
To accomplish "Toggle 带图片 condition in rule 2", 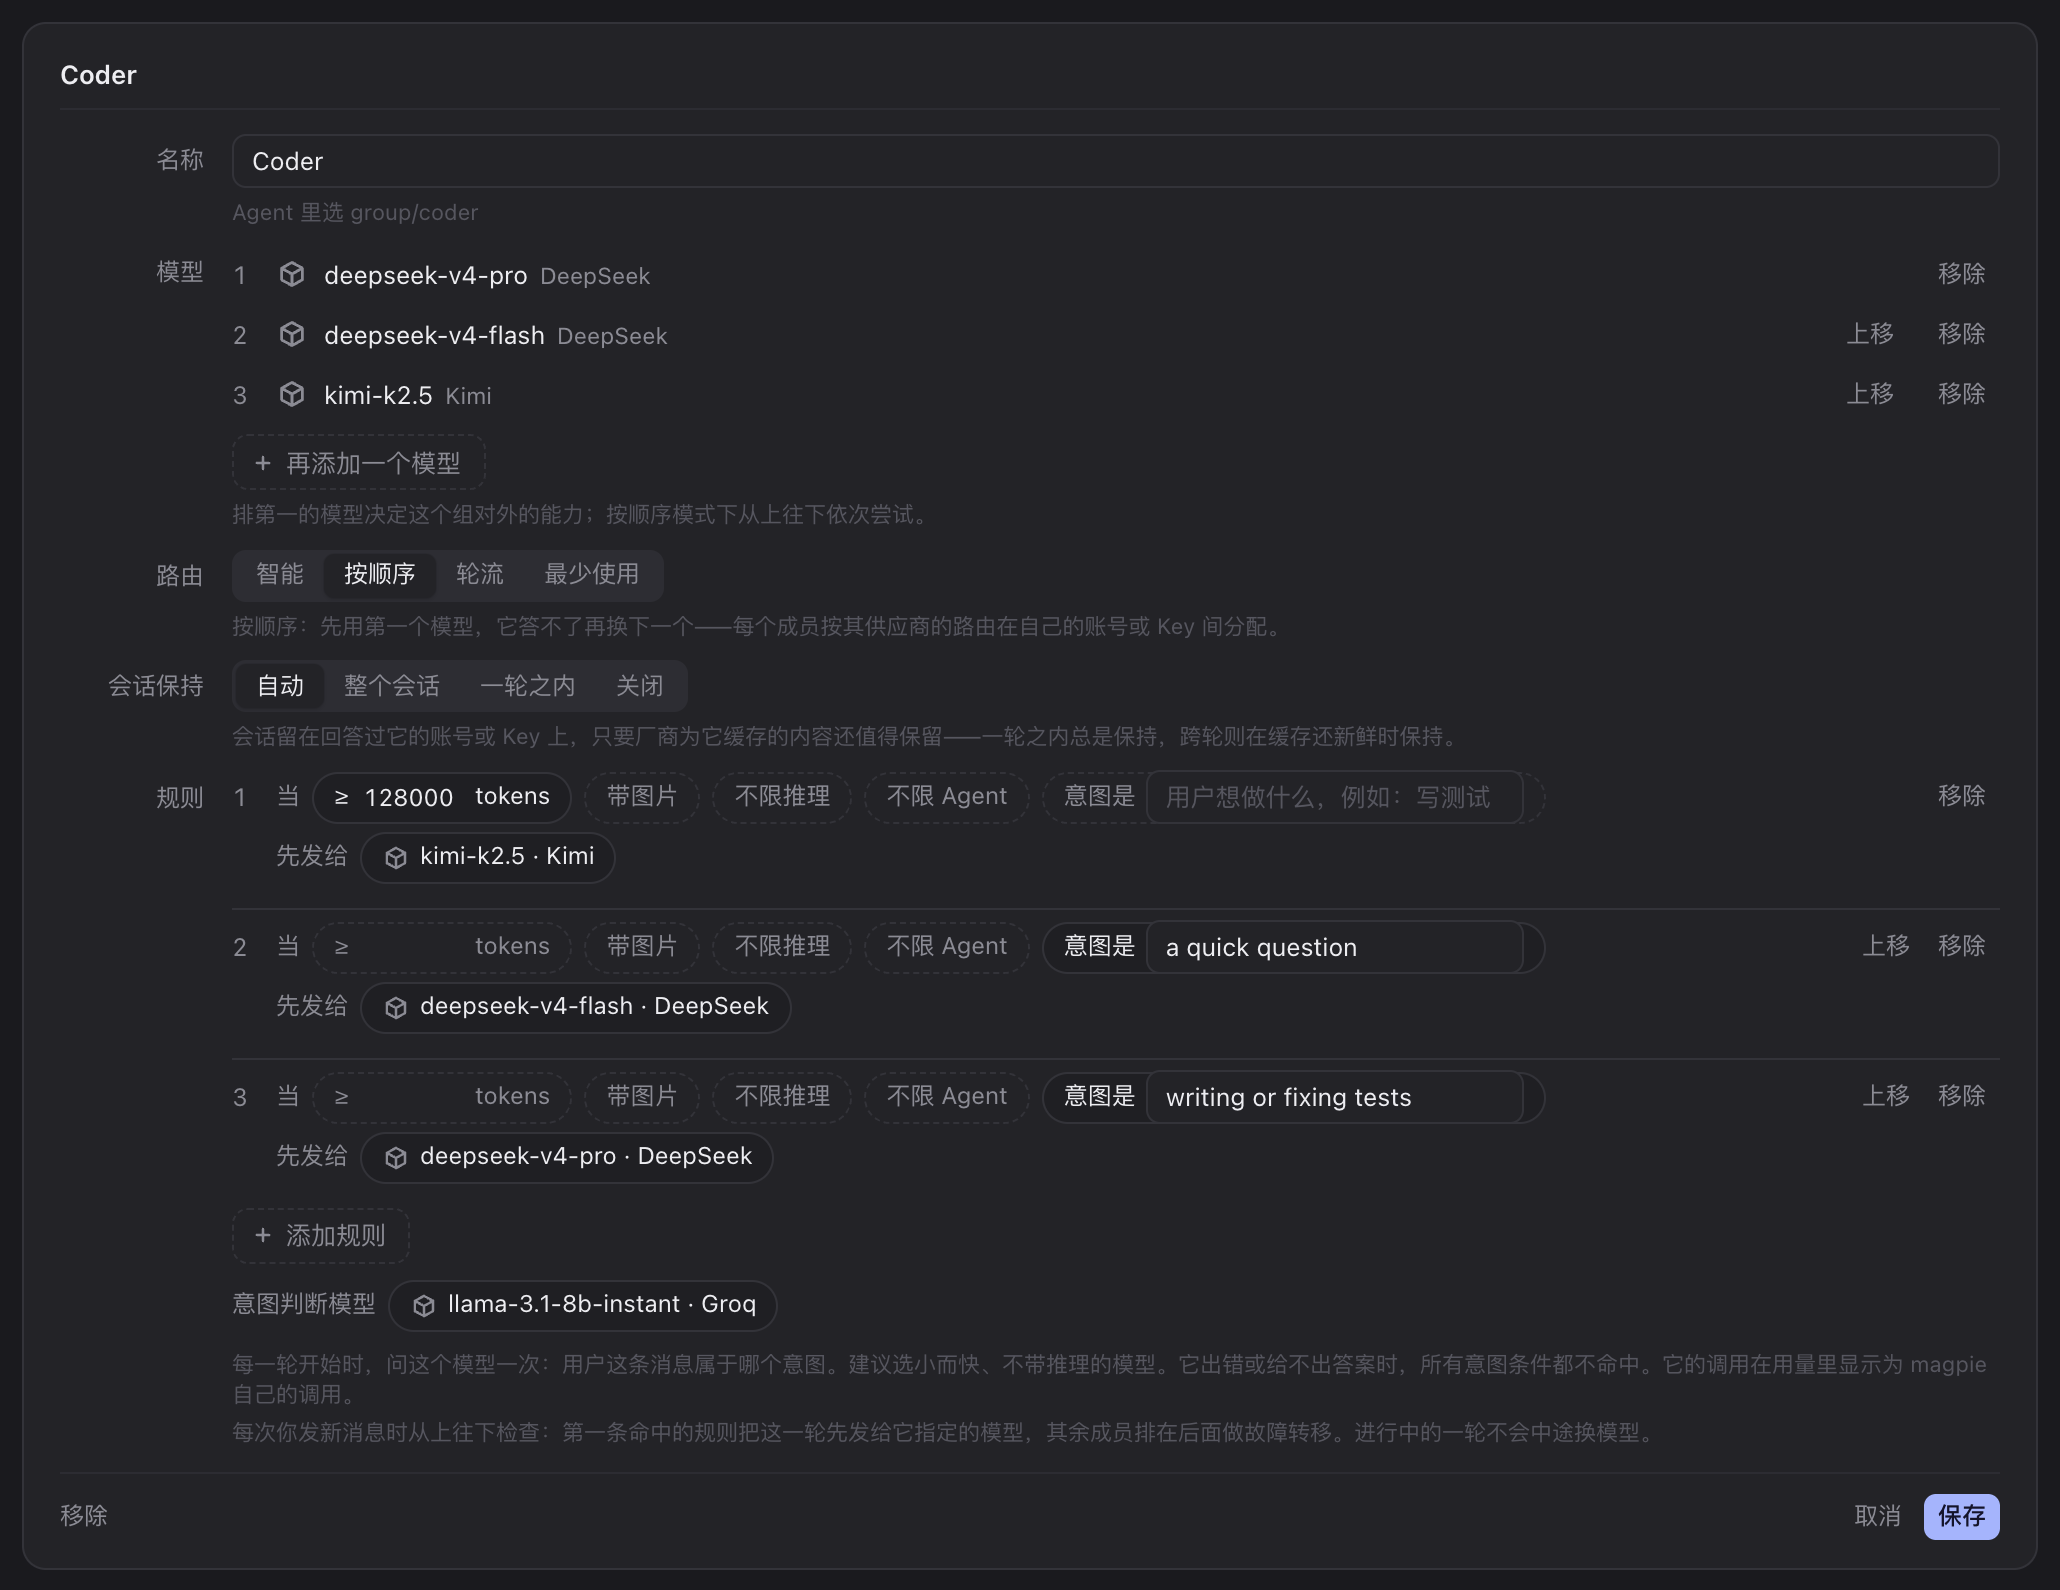I will (642, 947).
